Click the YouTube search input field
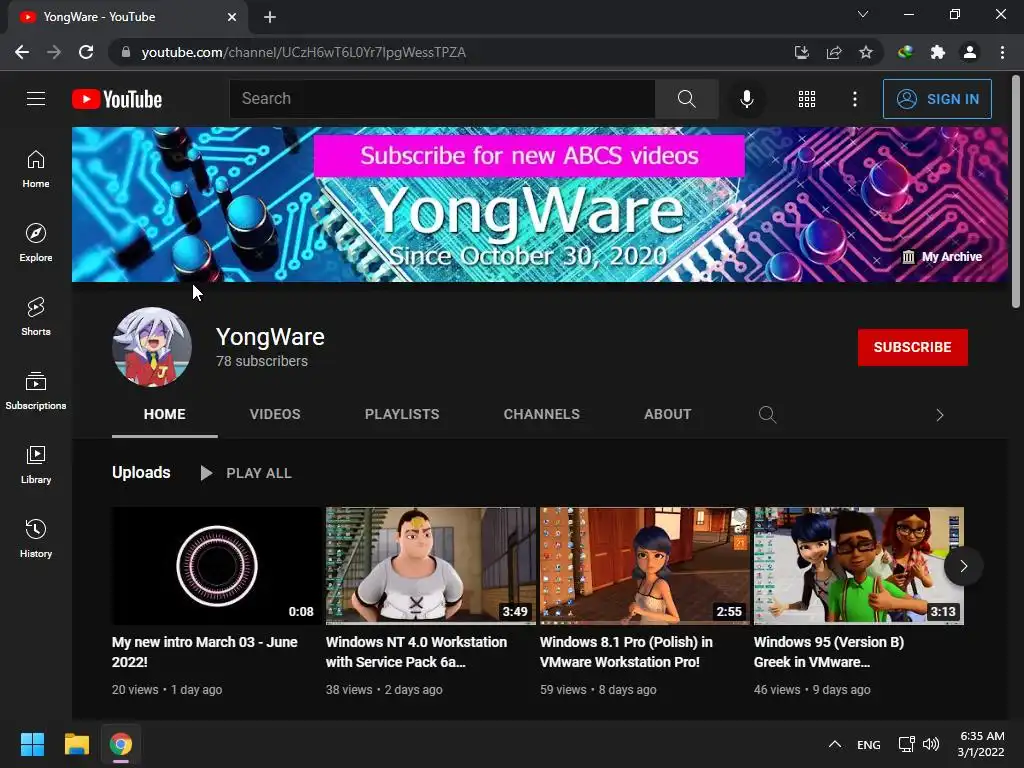Screen dimensions: 1024x768 point(442,99)
